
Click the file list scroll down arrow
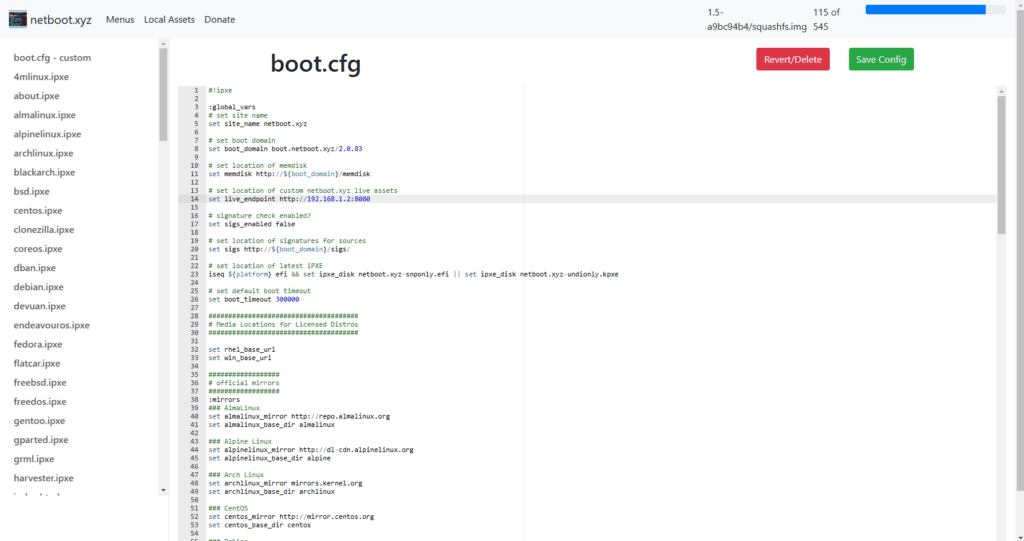pyautogui.click(x=163, y=490)
